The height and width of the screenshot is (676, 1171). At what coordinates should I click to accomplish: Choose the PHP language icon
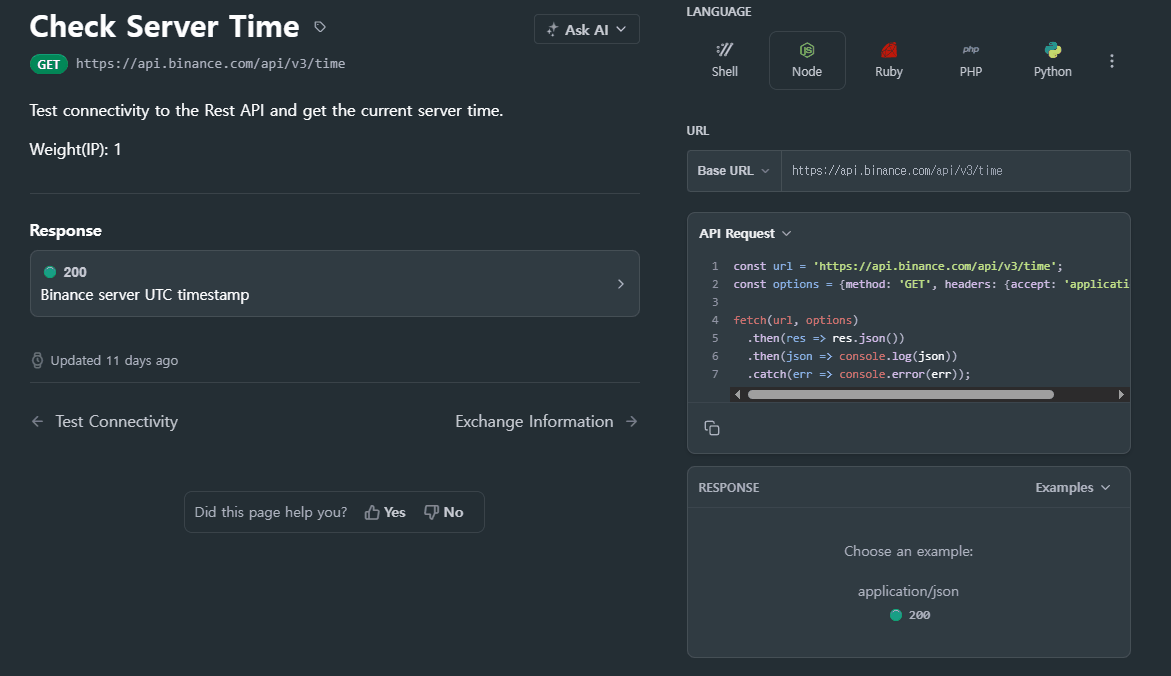(970, 60)
